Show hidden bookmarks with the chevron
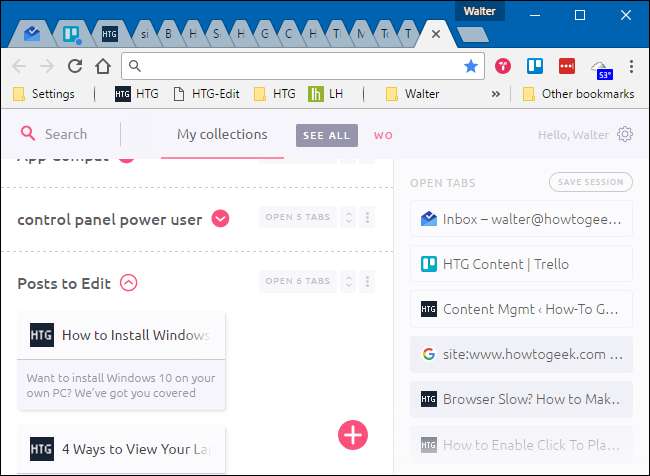Viewport: 650px width, 476px height. [x=495, y=94]
